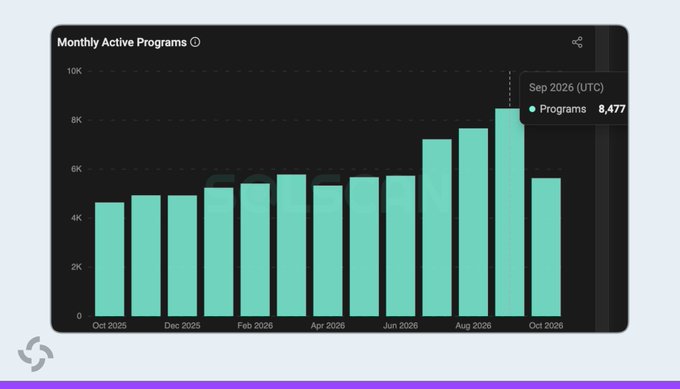The width and height of the screenshot is (680, 389).
Task: Click the 2K y-axis label
Action: (x=76, y=267)
